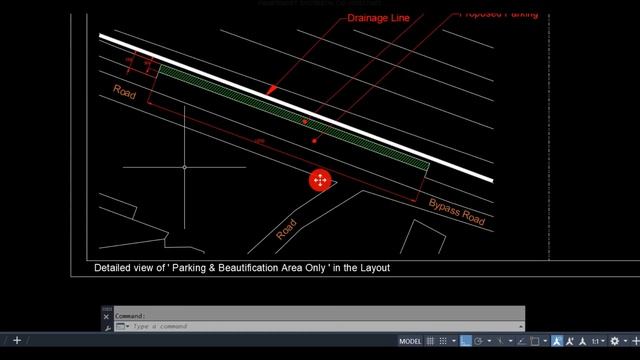Toggle auto-add annotation scales icon

tap(570, 341)
